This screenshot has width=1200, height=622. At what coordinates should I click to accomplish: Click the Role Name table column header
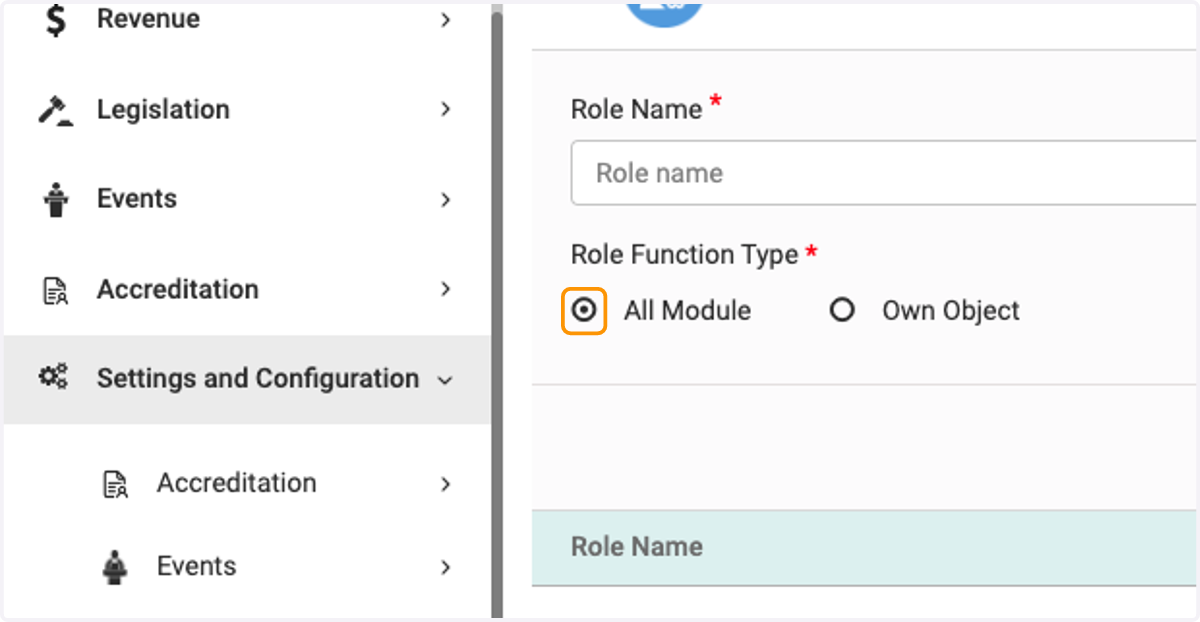[636, 547]
